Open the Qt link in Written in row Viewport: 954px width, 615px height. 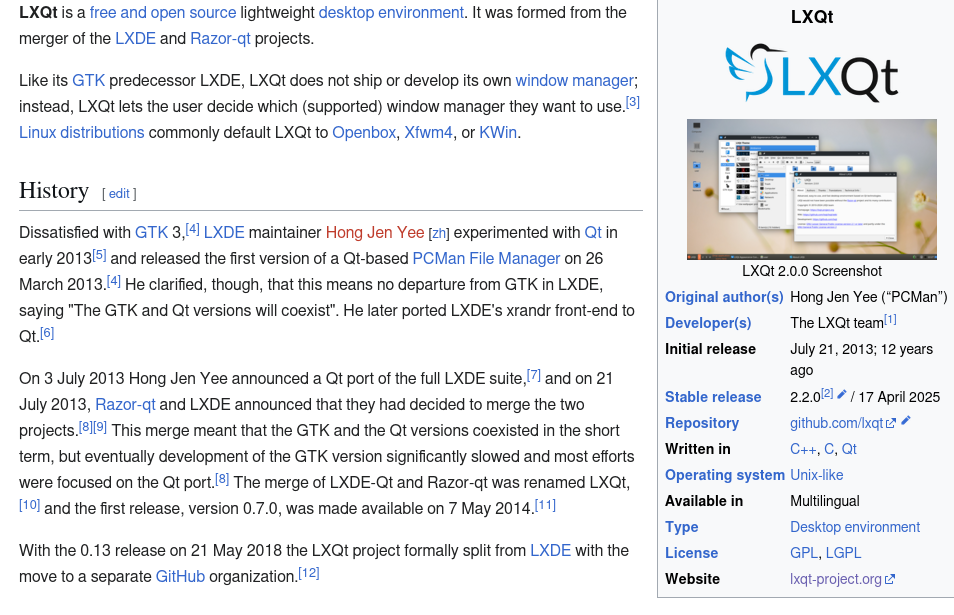click(849, 450)
